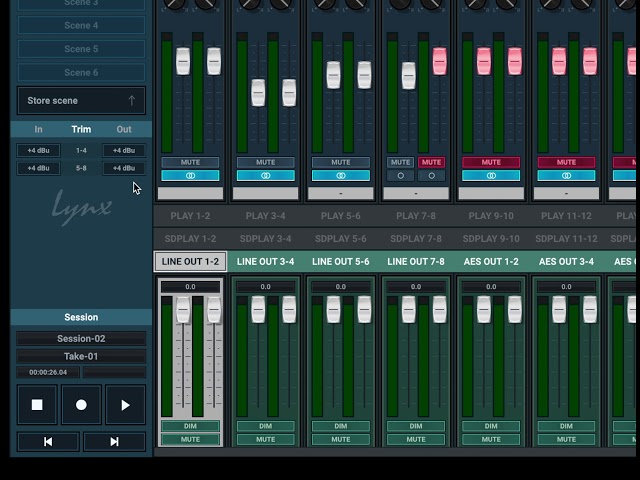Click the Store scene button
Screen dimensions: 640x480
pyautogui.click(x=81, y=100)
